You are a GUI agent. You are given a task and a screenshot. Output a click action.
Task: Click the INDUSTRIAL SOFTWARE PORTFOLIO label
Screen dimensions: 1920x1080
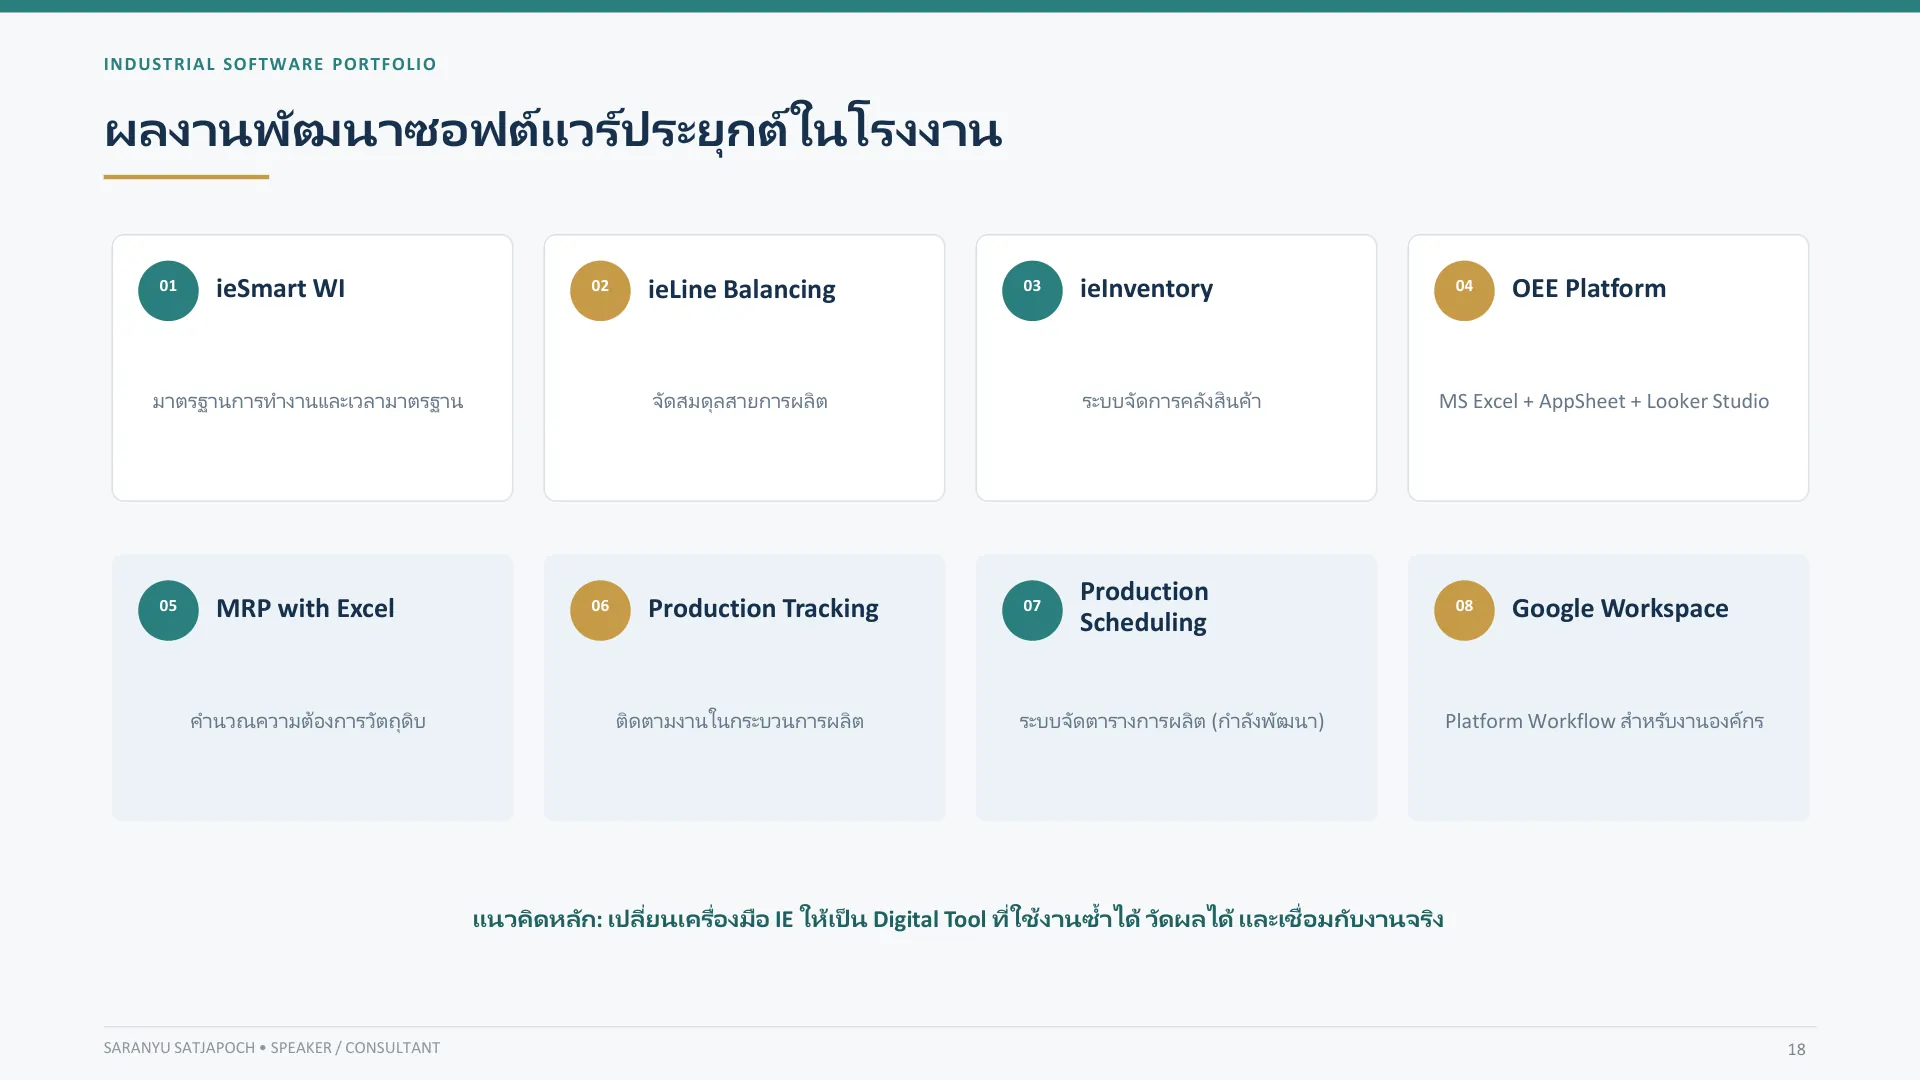click(270, 64)
